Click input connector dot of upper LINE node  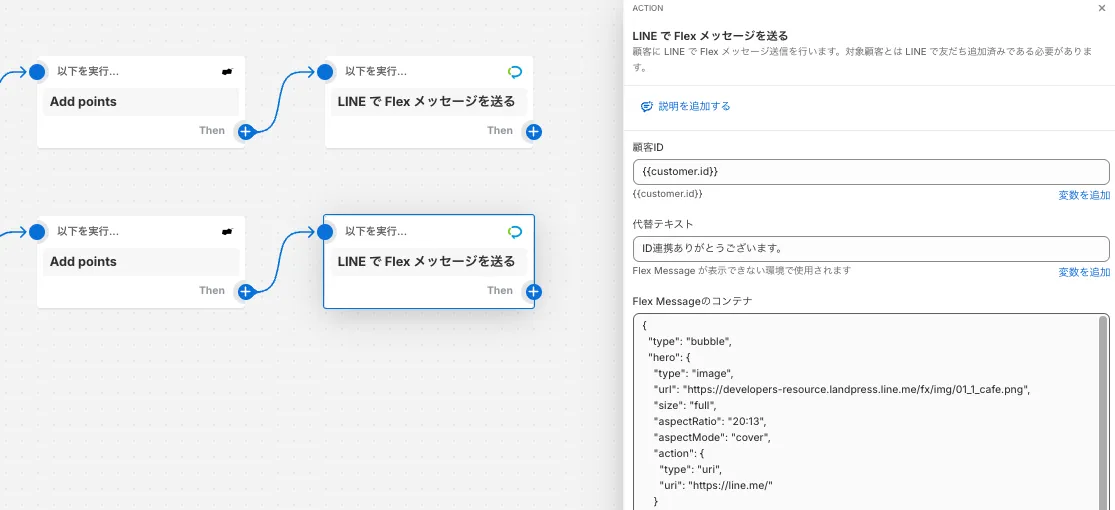tap(325, 72)
